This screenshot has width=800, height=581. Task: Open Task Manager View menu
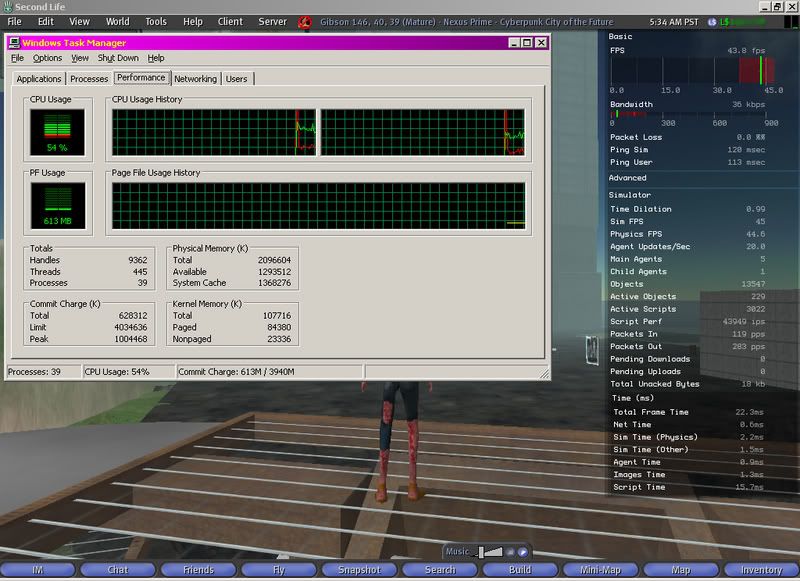point(80,58)
